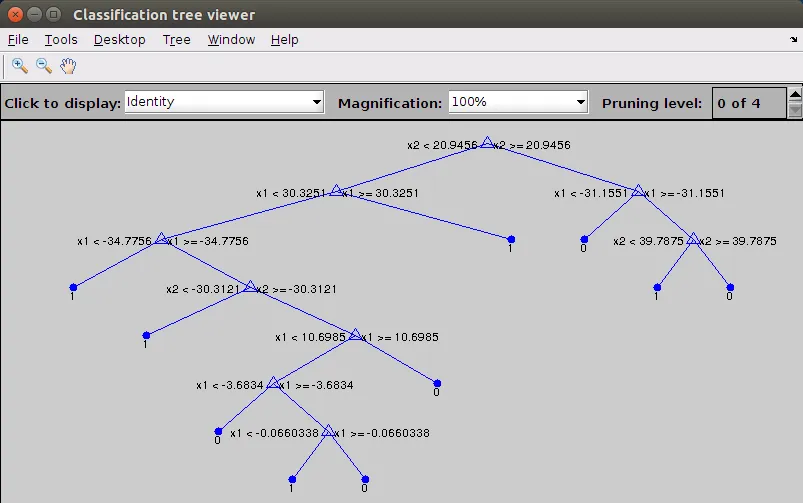Click leaf 0 under x1 < -3.6834
This screenshot has height=503, width=803.
pos(219,431)
